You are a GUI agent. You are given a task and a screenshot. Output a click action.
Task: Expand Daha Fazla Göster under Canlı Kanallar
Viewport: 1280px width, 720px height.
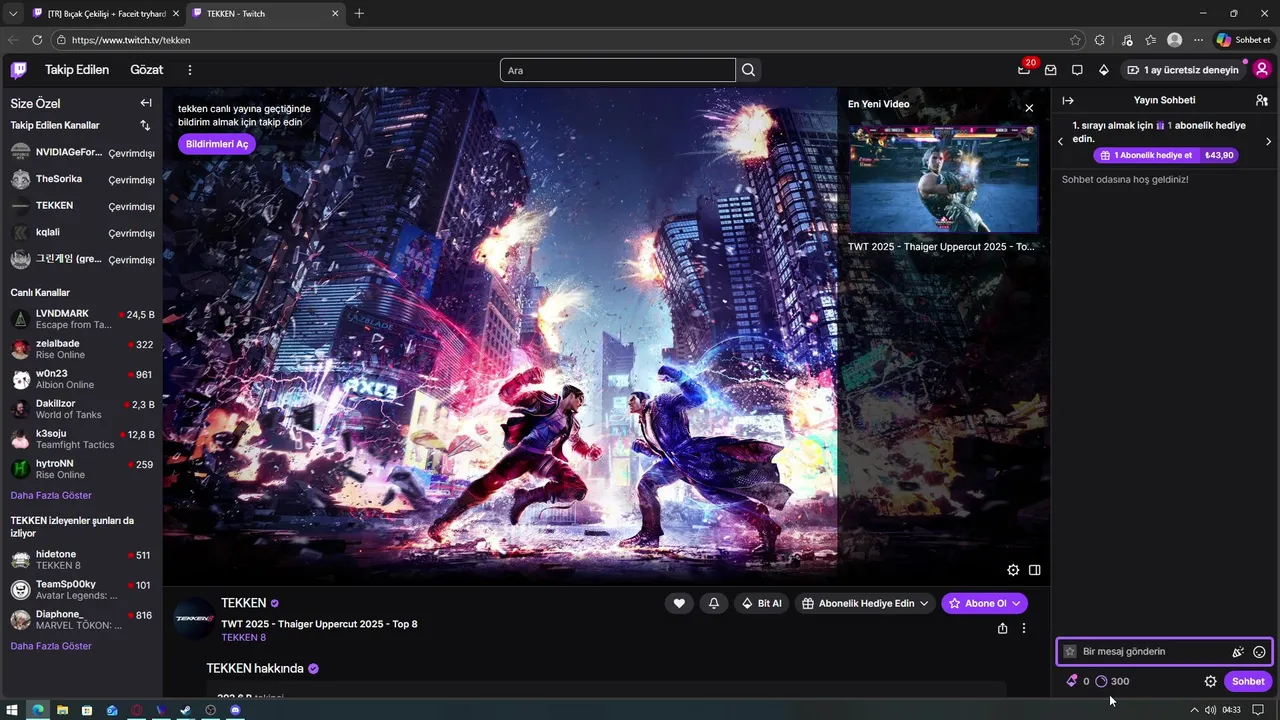tap(51, 495)
